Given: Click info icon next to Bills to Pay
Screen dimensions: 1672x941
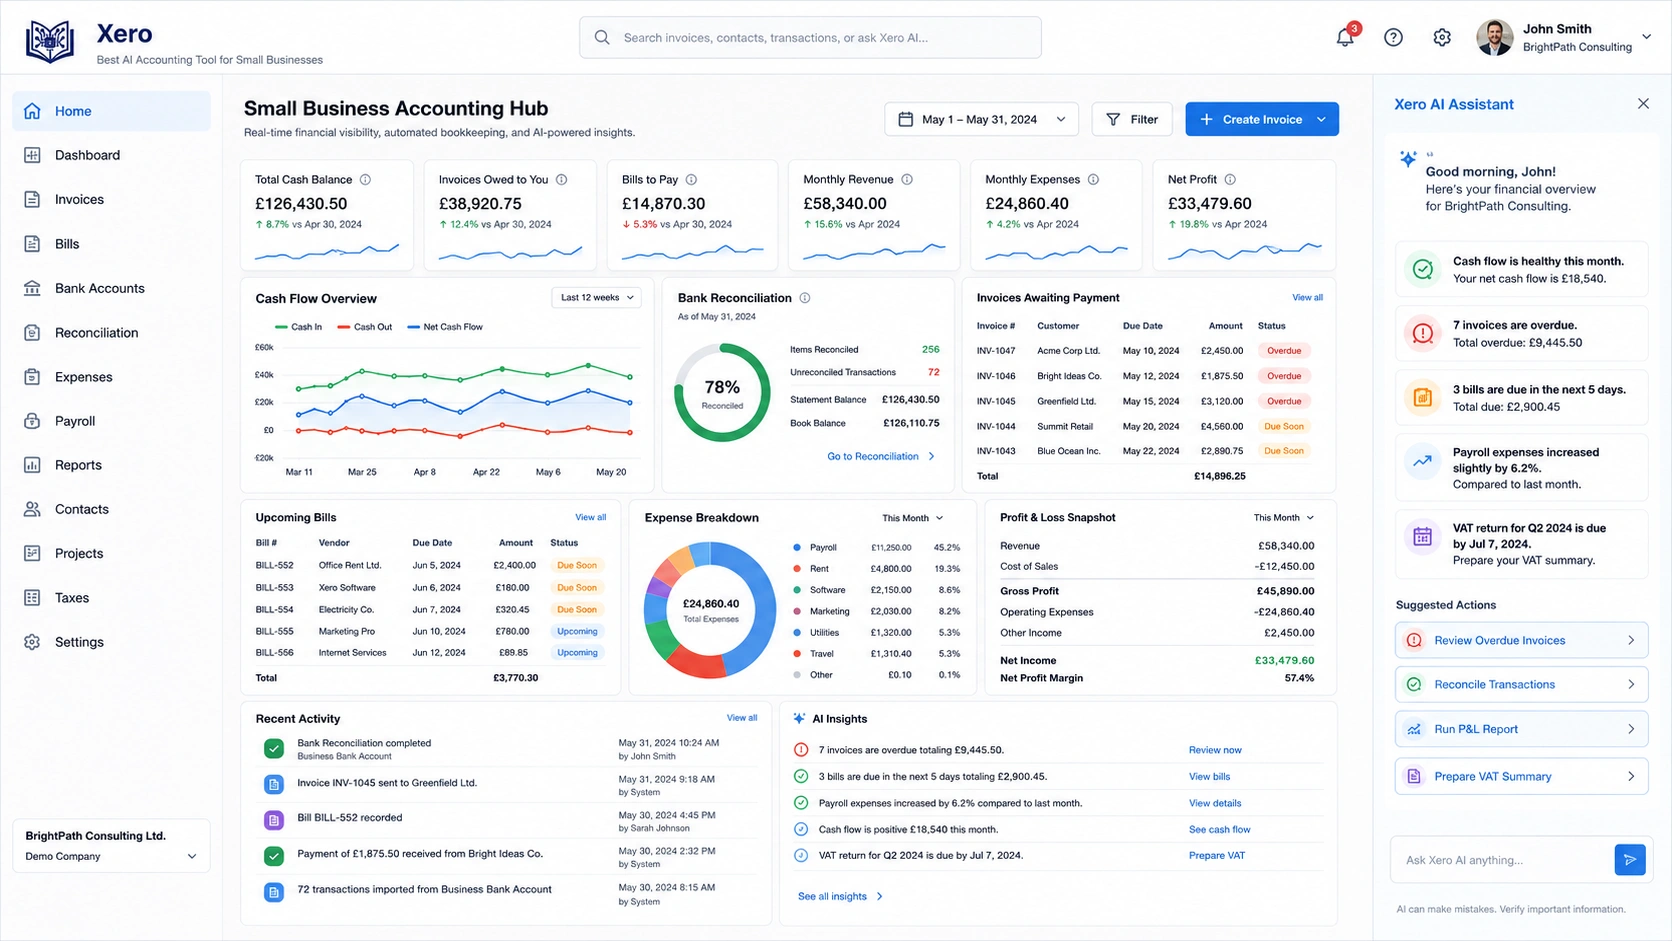Looking at the screenshot, I should [691, 180].
